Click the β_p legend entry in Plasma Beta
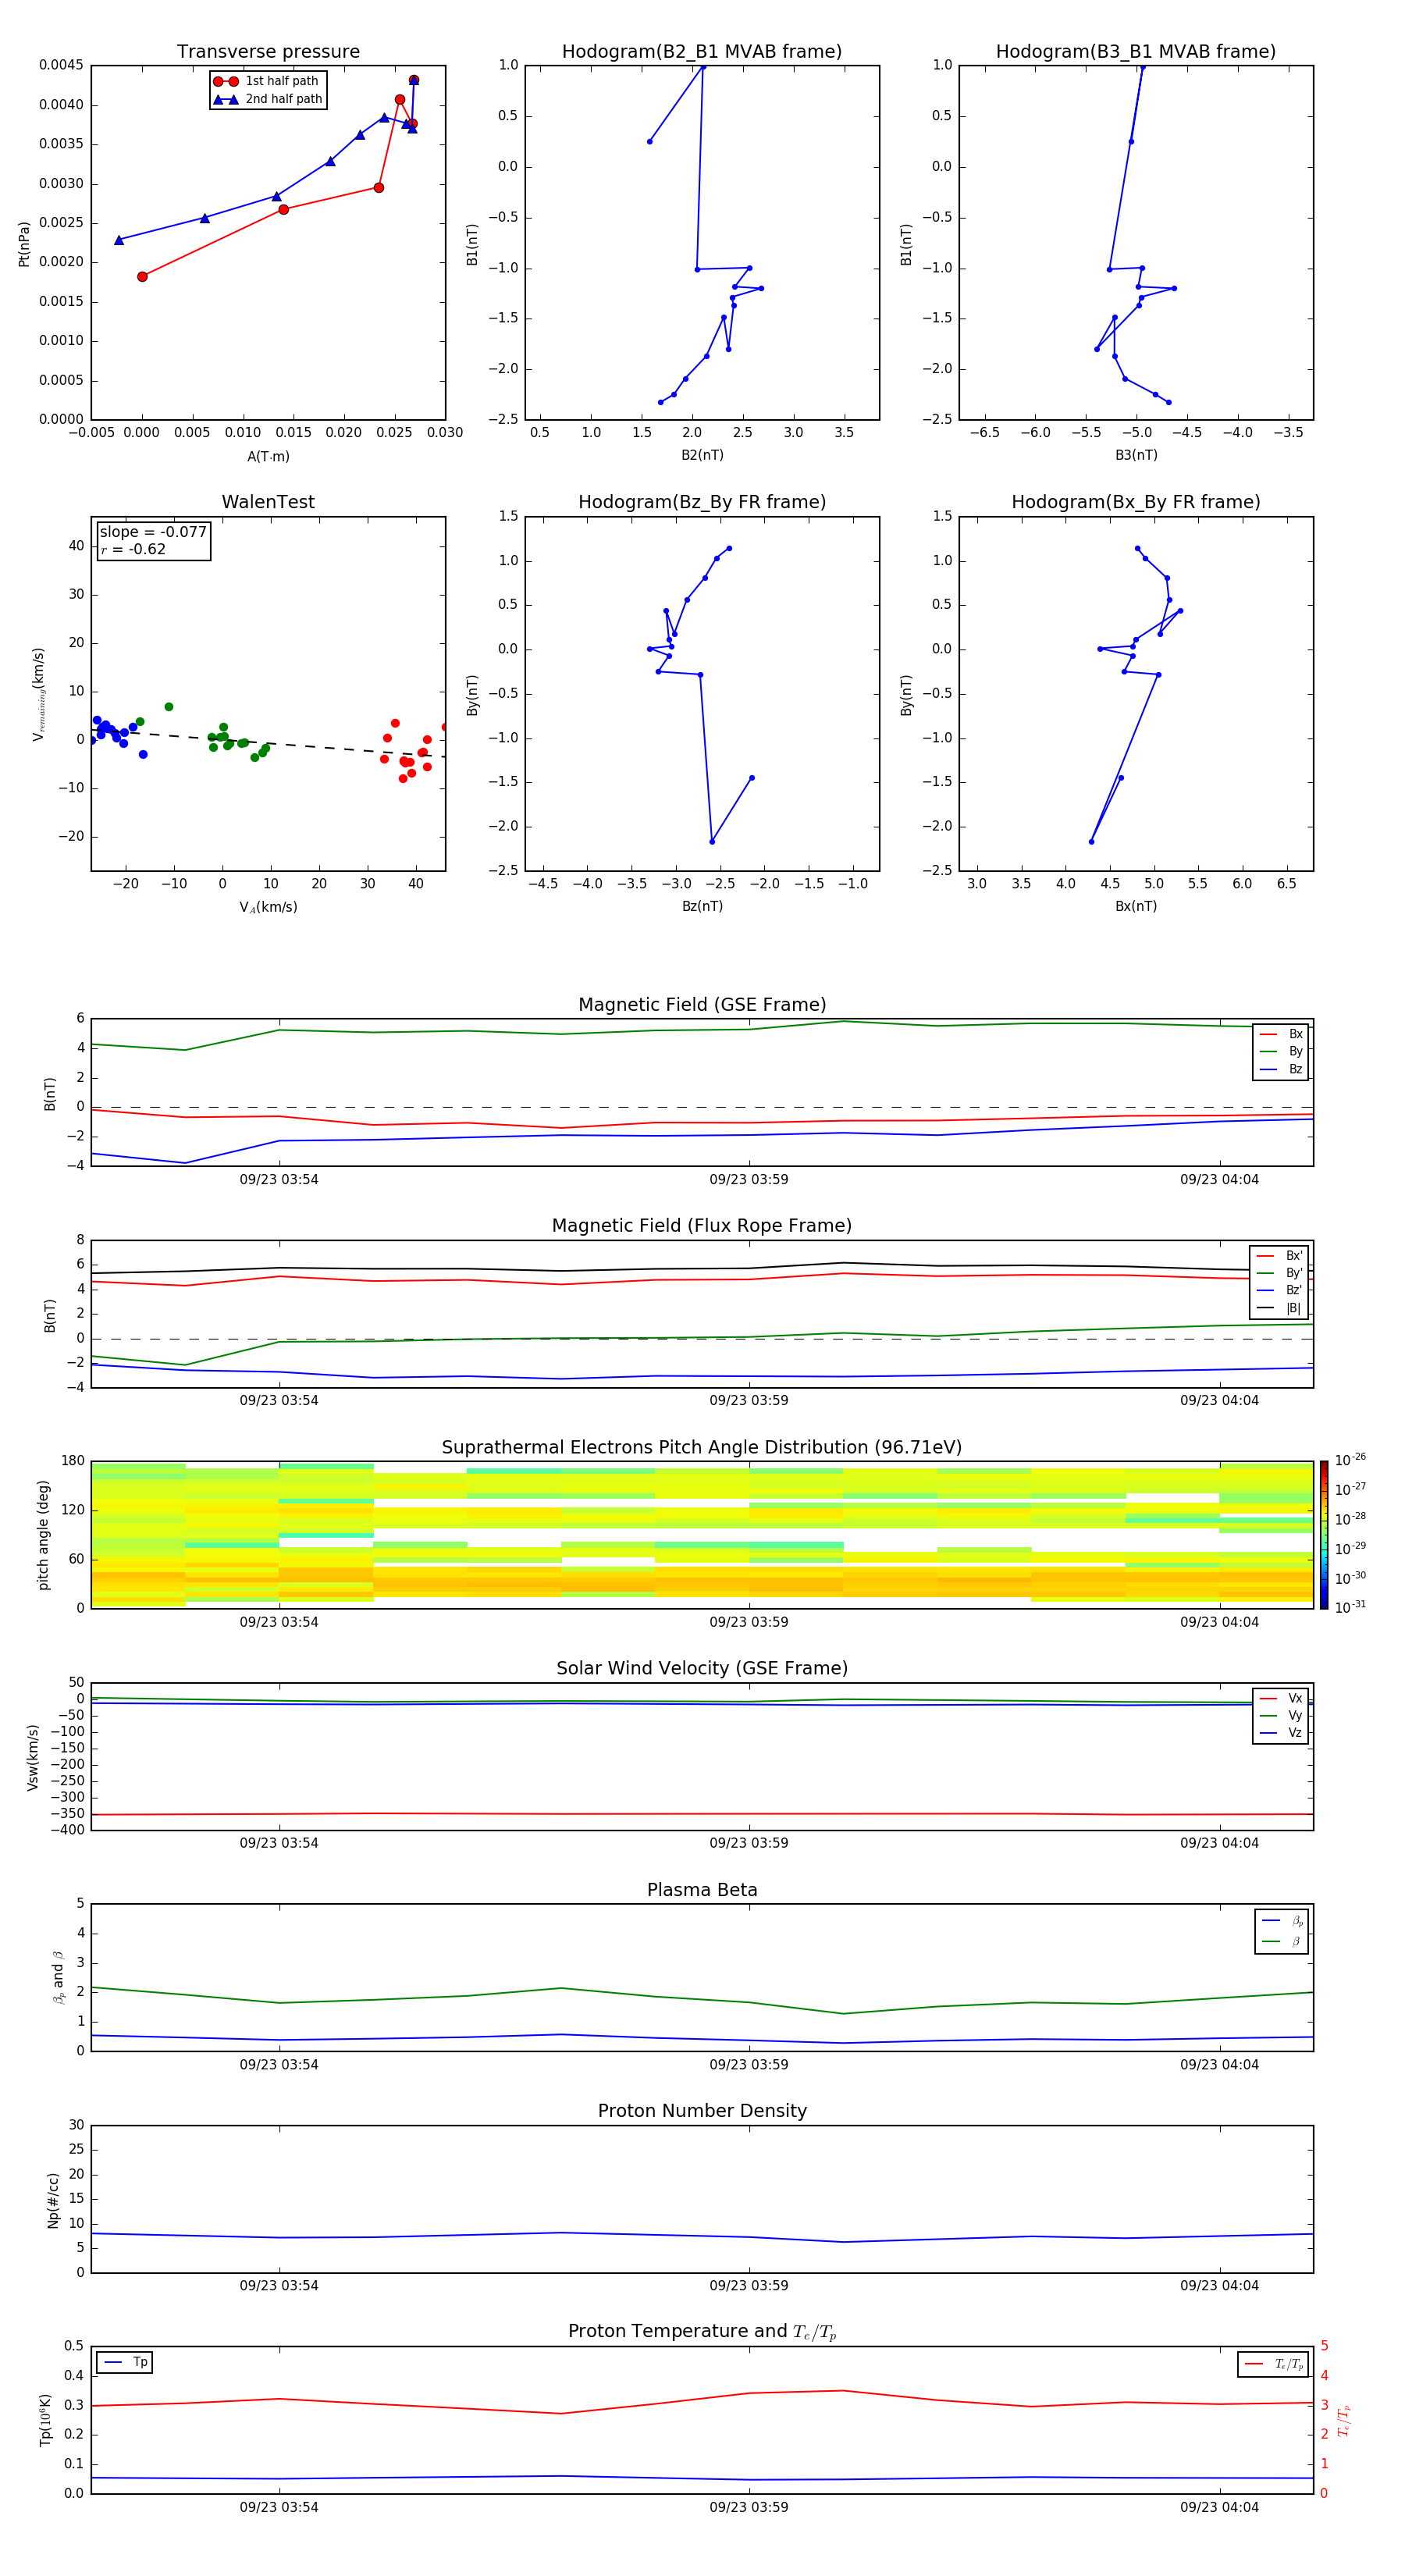The image size is (1405, 2576). click(1282, 1921)
